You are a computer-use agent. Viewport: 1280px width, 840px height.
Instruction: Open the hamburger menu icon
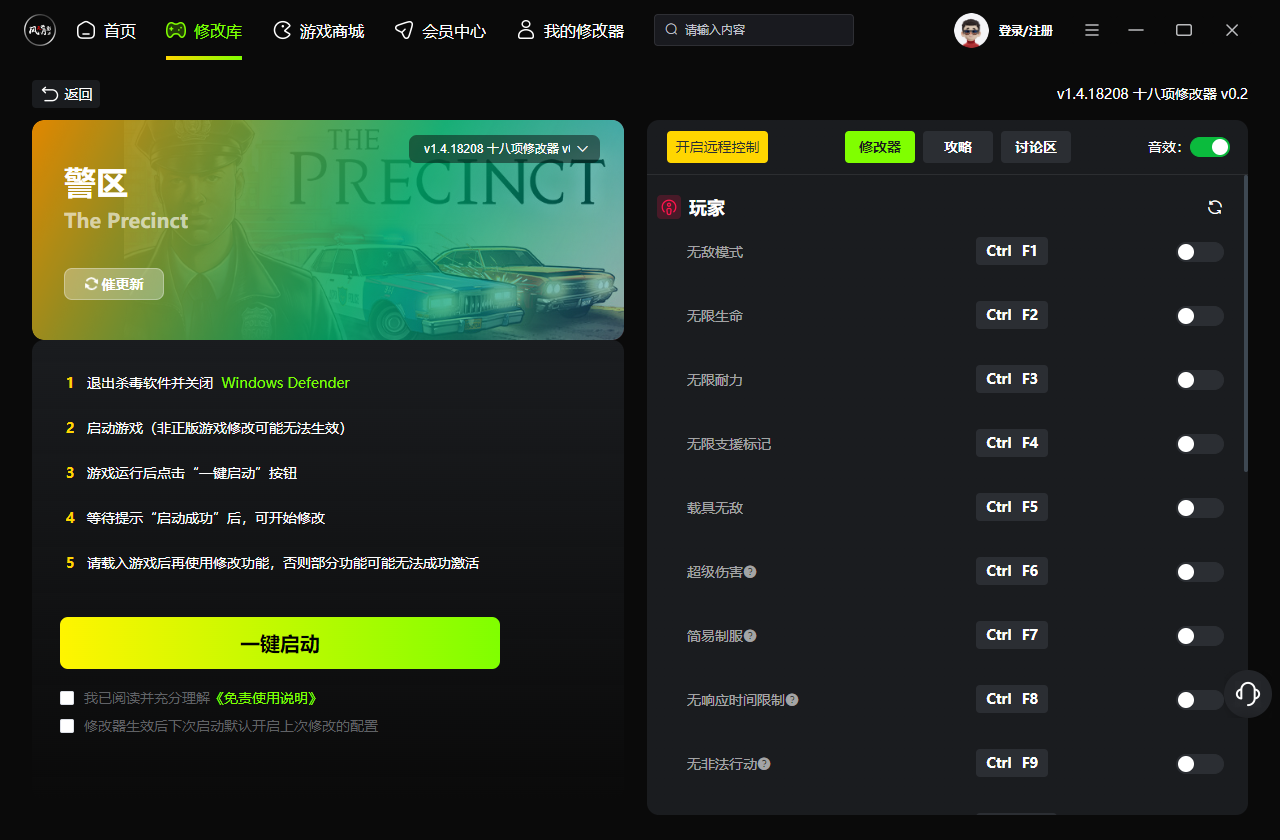point(1093,31)
